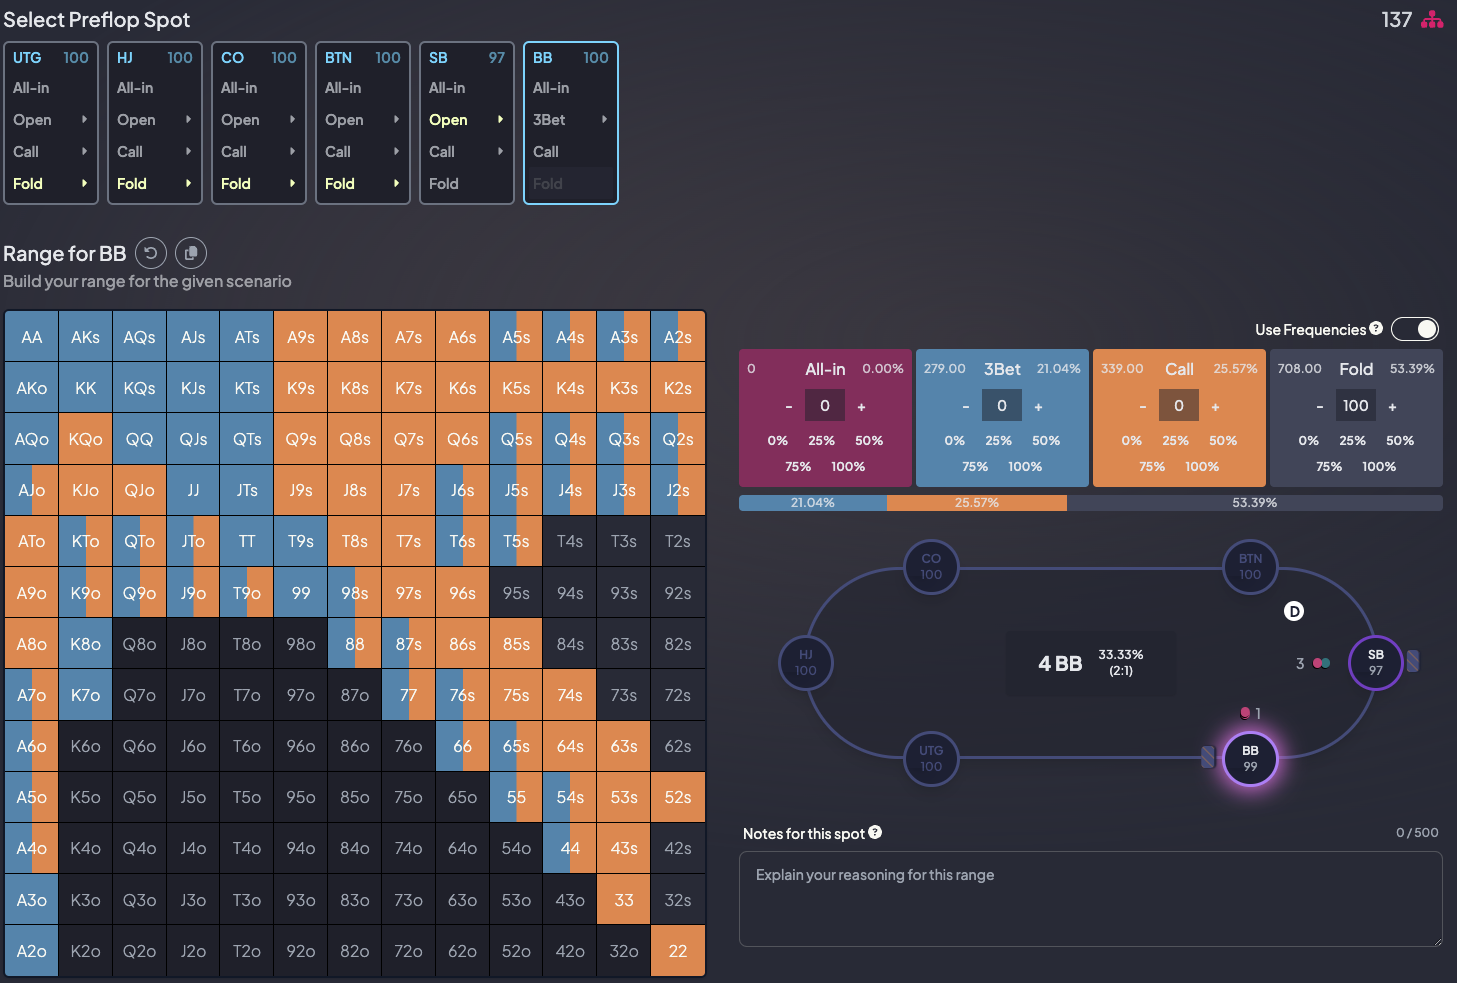This screenshot has height=983, width=1457.
Task: Decrease the 3Bet frequency with minus
Action: click(966, 407)
